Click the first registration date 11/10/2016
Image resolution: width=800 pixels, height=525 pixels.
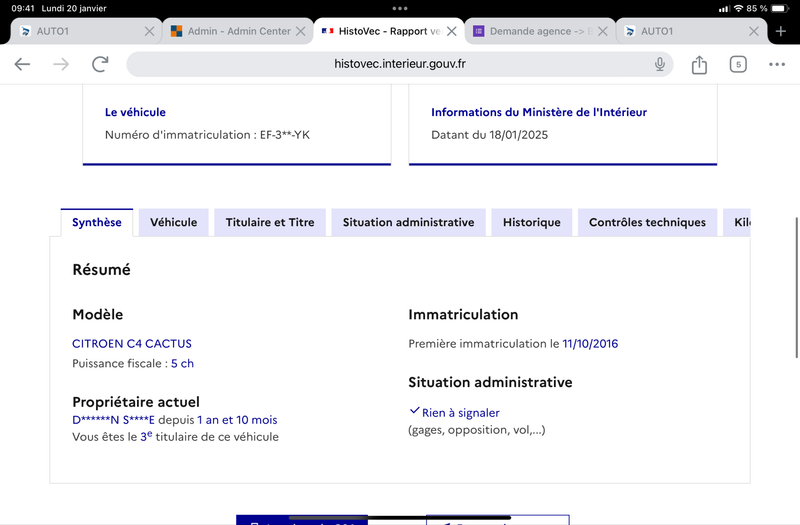pyautogui.click(x=590, y=344)
